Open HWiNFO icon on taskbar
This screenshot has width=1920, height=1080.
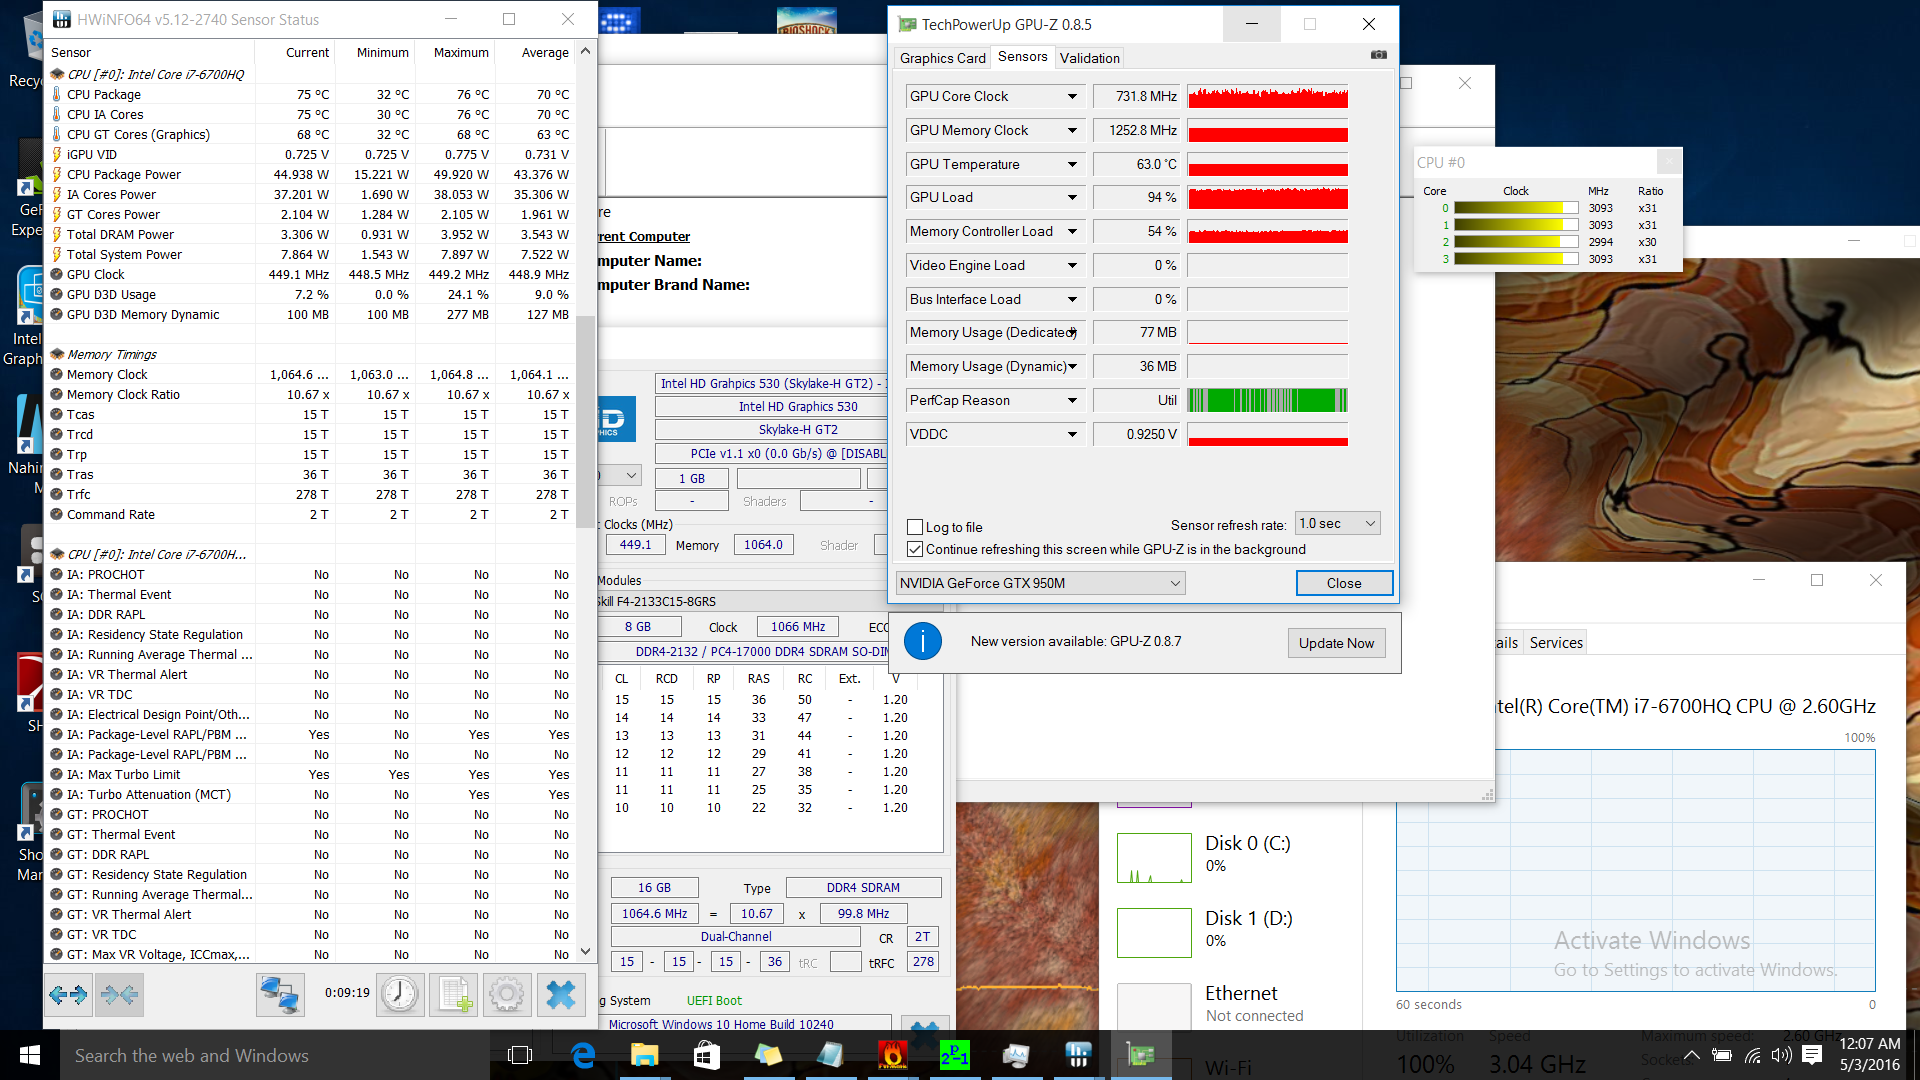(x=1079, y=1055)
